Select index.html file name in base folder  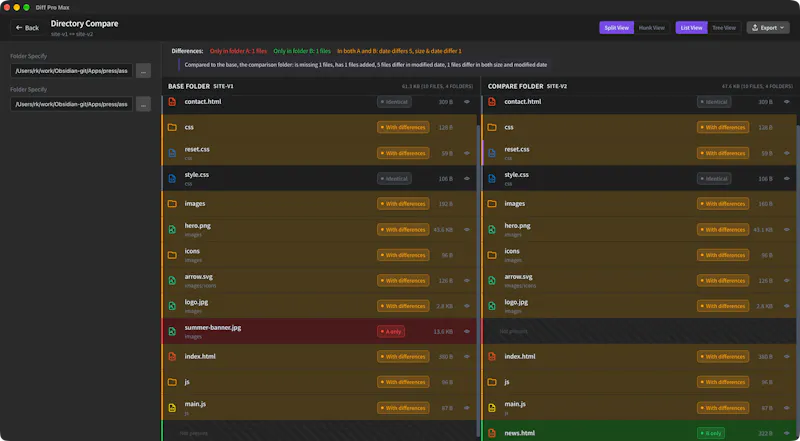tap(200, 356)
